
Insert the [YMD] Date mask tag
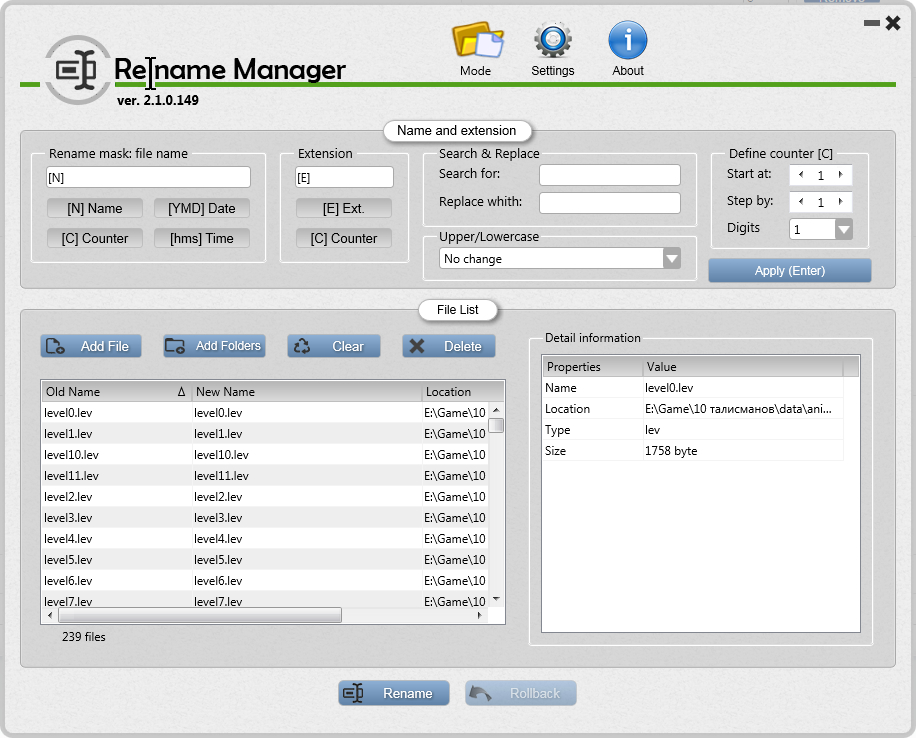point(202,209)
